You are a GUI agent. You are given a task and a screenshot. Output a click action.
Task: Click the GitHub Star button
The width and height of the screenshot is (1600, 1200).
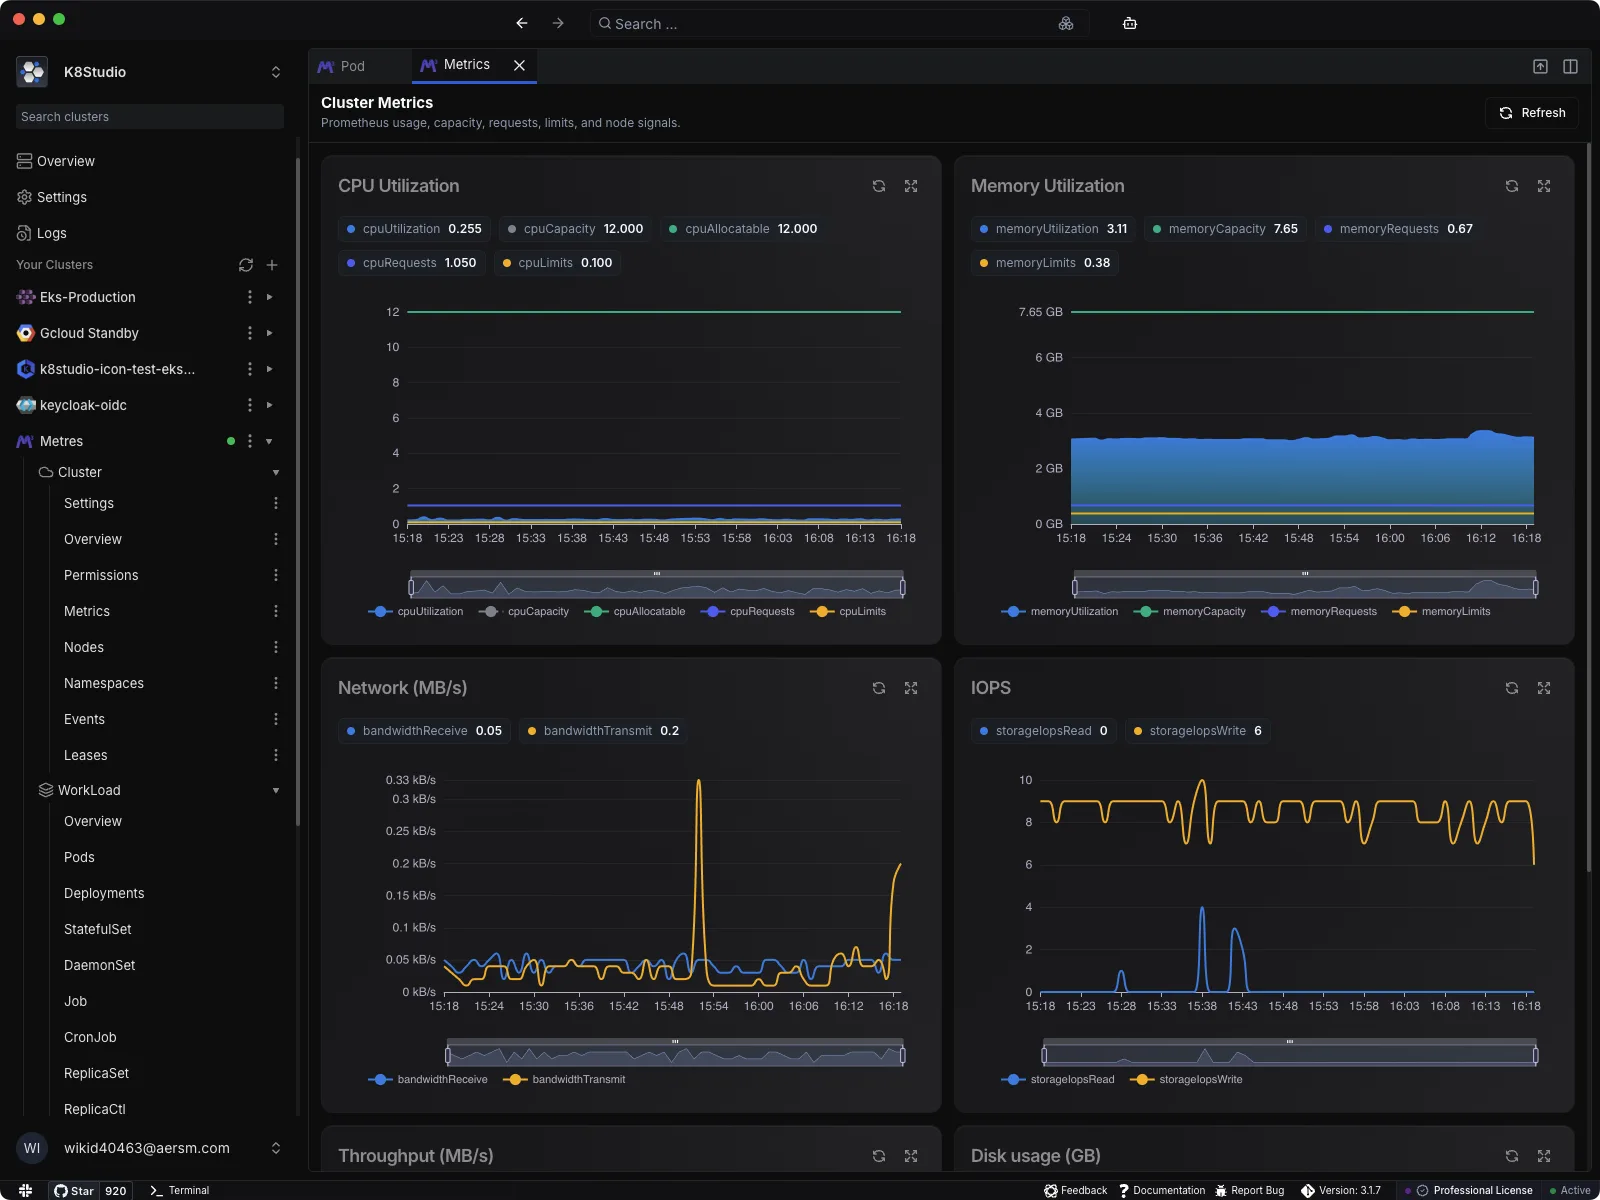click(74, 1190)
